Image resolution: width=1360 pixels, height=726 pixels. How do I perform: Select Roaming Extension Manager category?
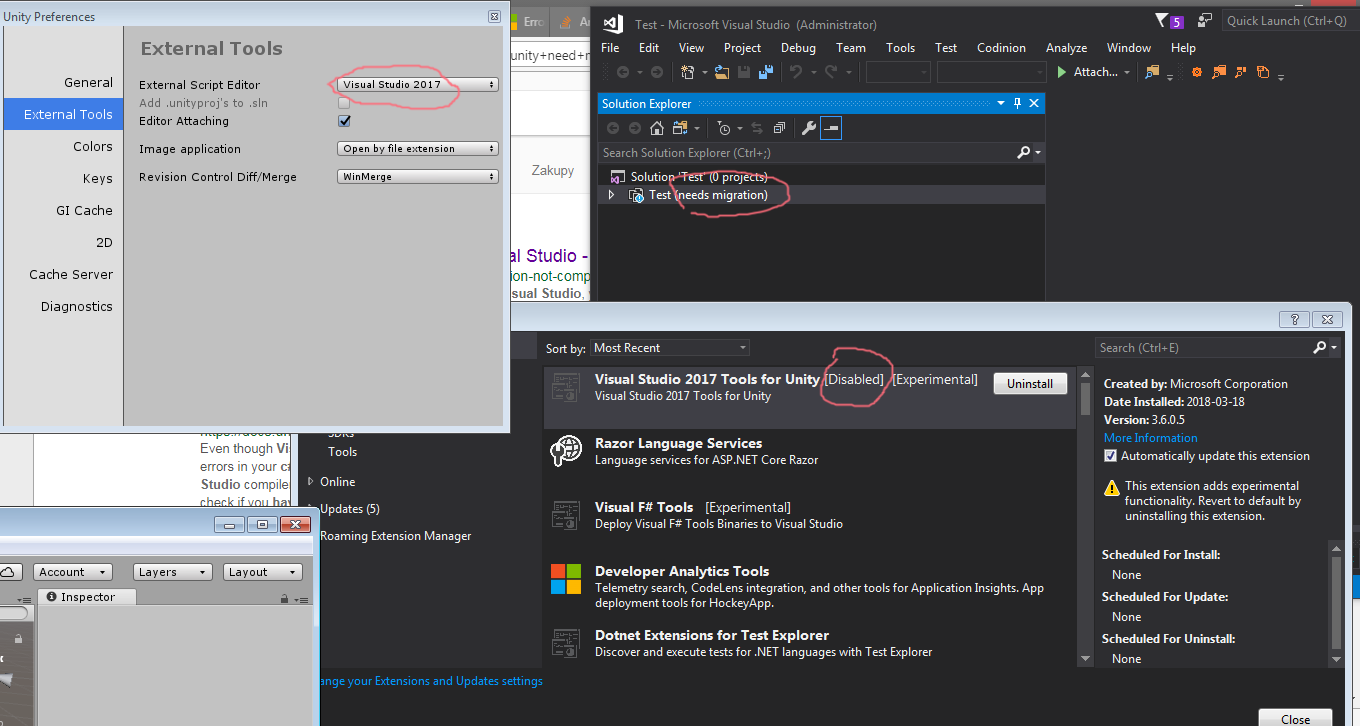(395, 536)
